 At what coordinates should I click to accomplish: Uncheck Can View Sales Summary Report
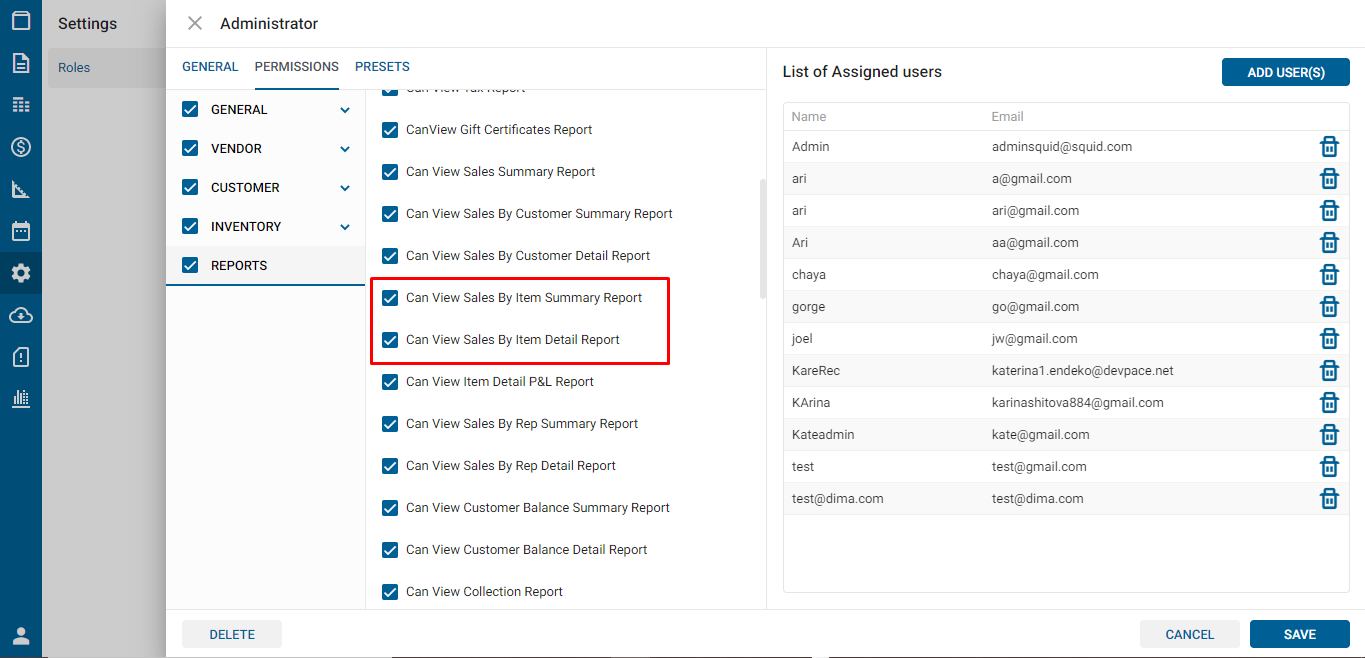point(391,172)
